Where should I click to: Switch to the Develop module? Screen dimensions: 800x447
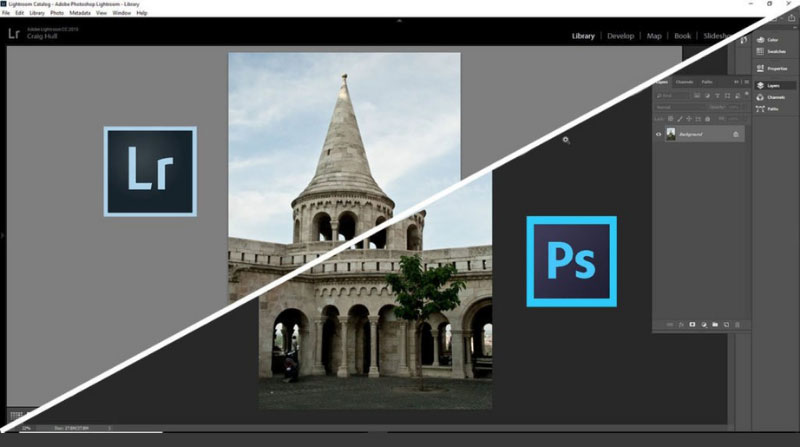pyautogui.click(x=621, y=36)
